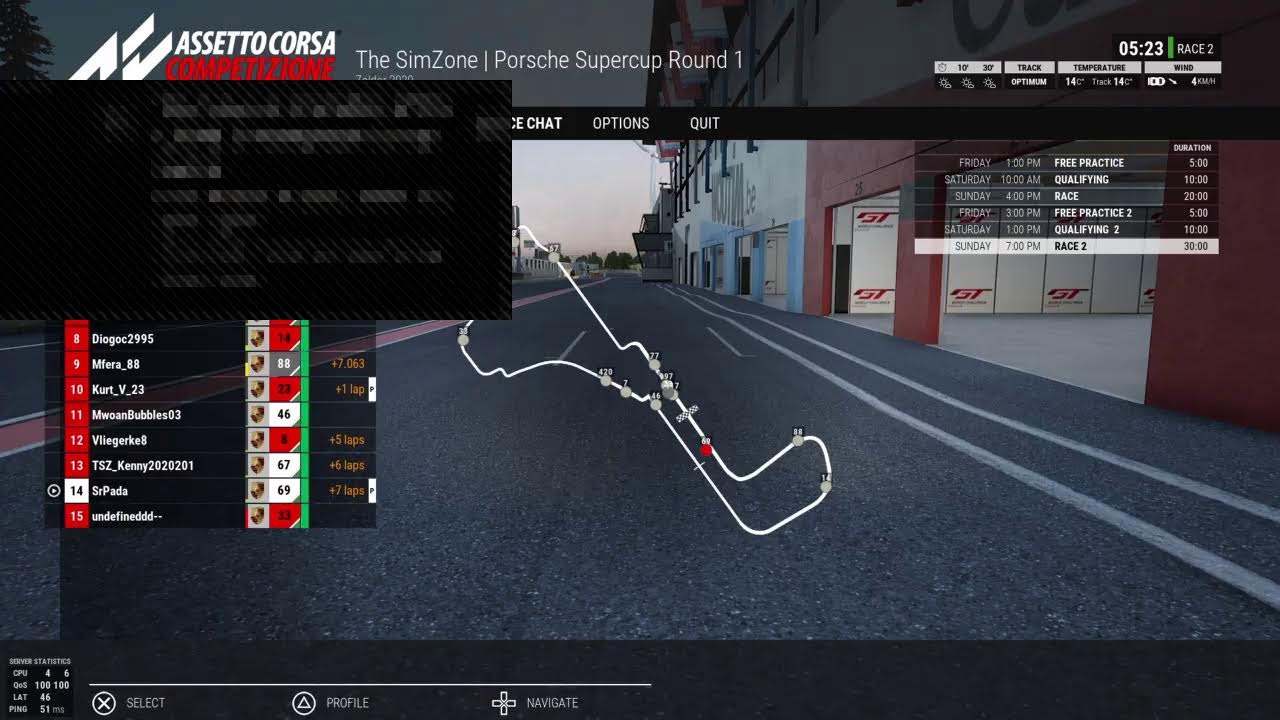
Task: Click the d-pad Navigate prompt icon
Action: [x=504, y=703]
